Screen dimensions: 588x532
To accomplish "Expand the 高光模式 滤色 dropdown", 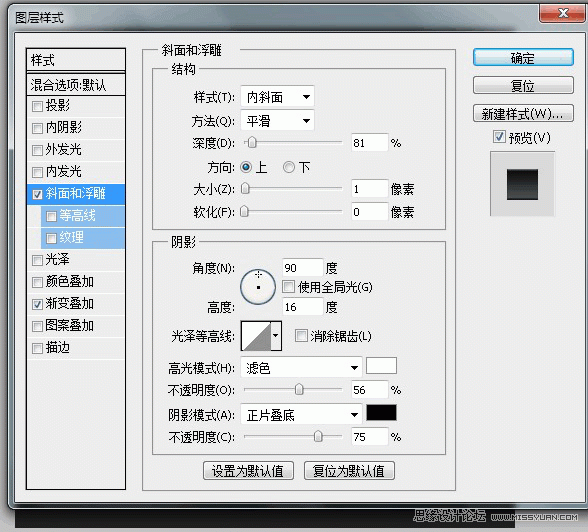I will [301, 367].
